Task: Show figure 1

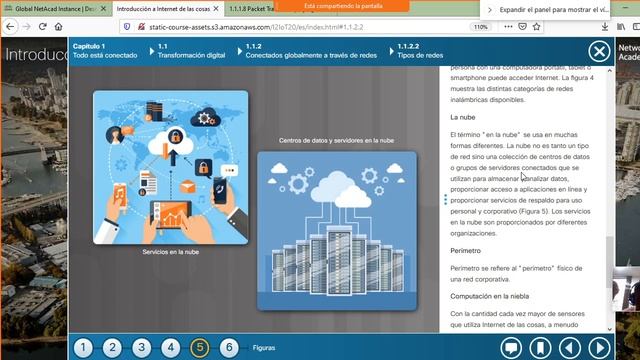Action: pyautogui.click(x=83, y=348)
